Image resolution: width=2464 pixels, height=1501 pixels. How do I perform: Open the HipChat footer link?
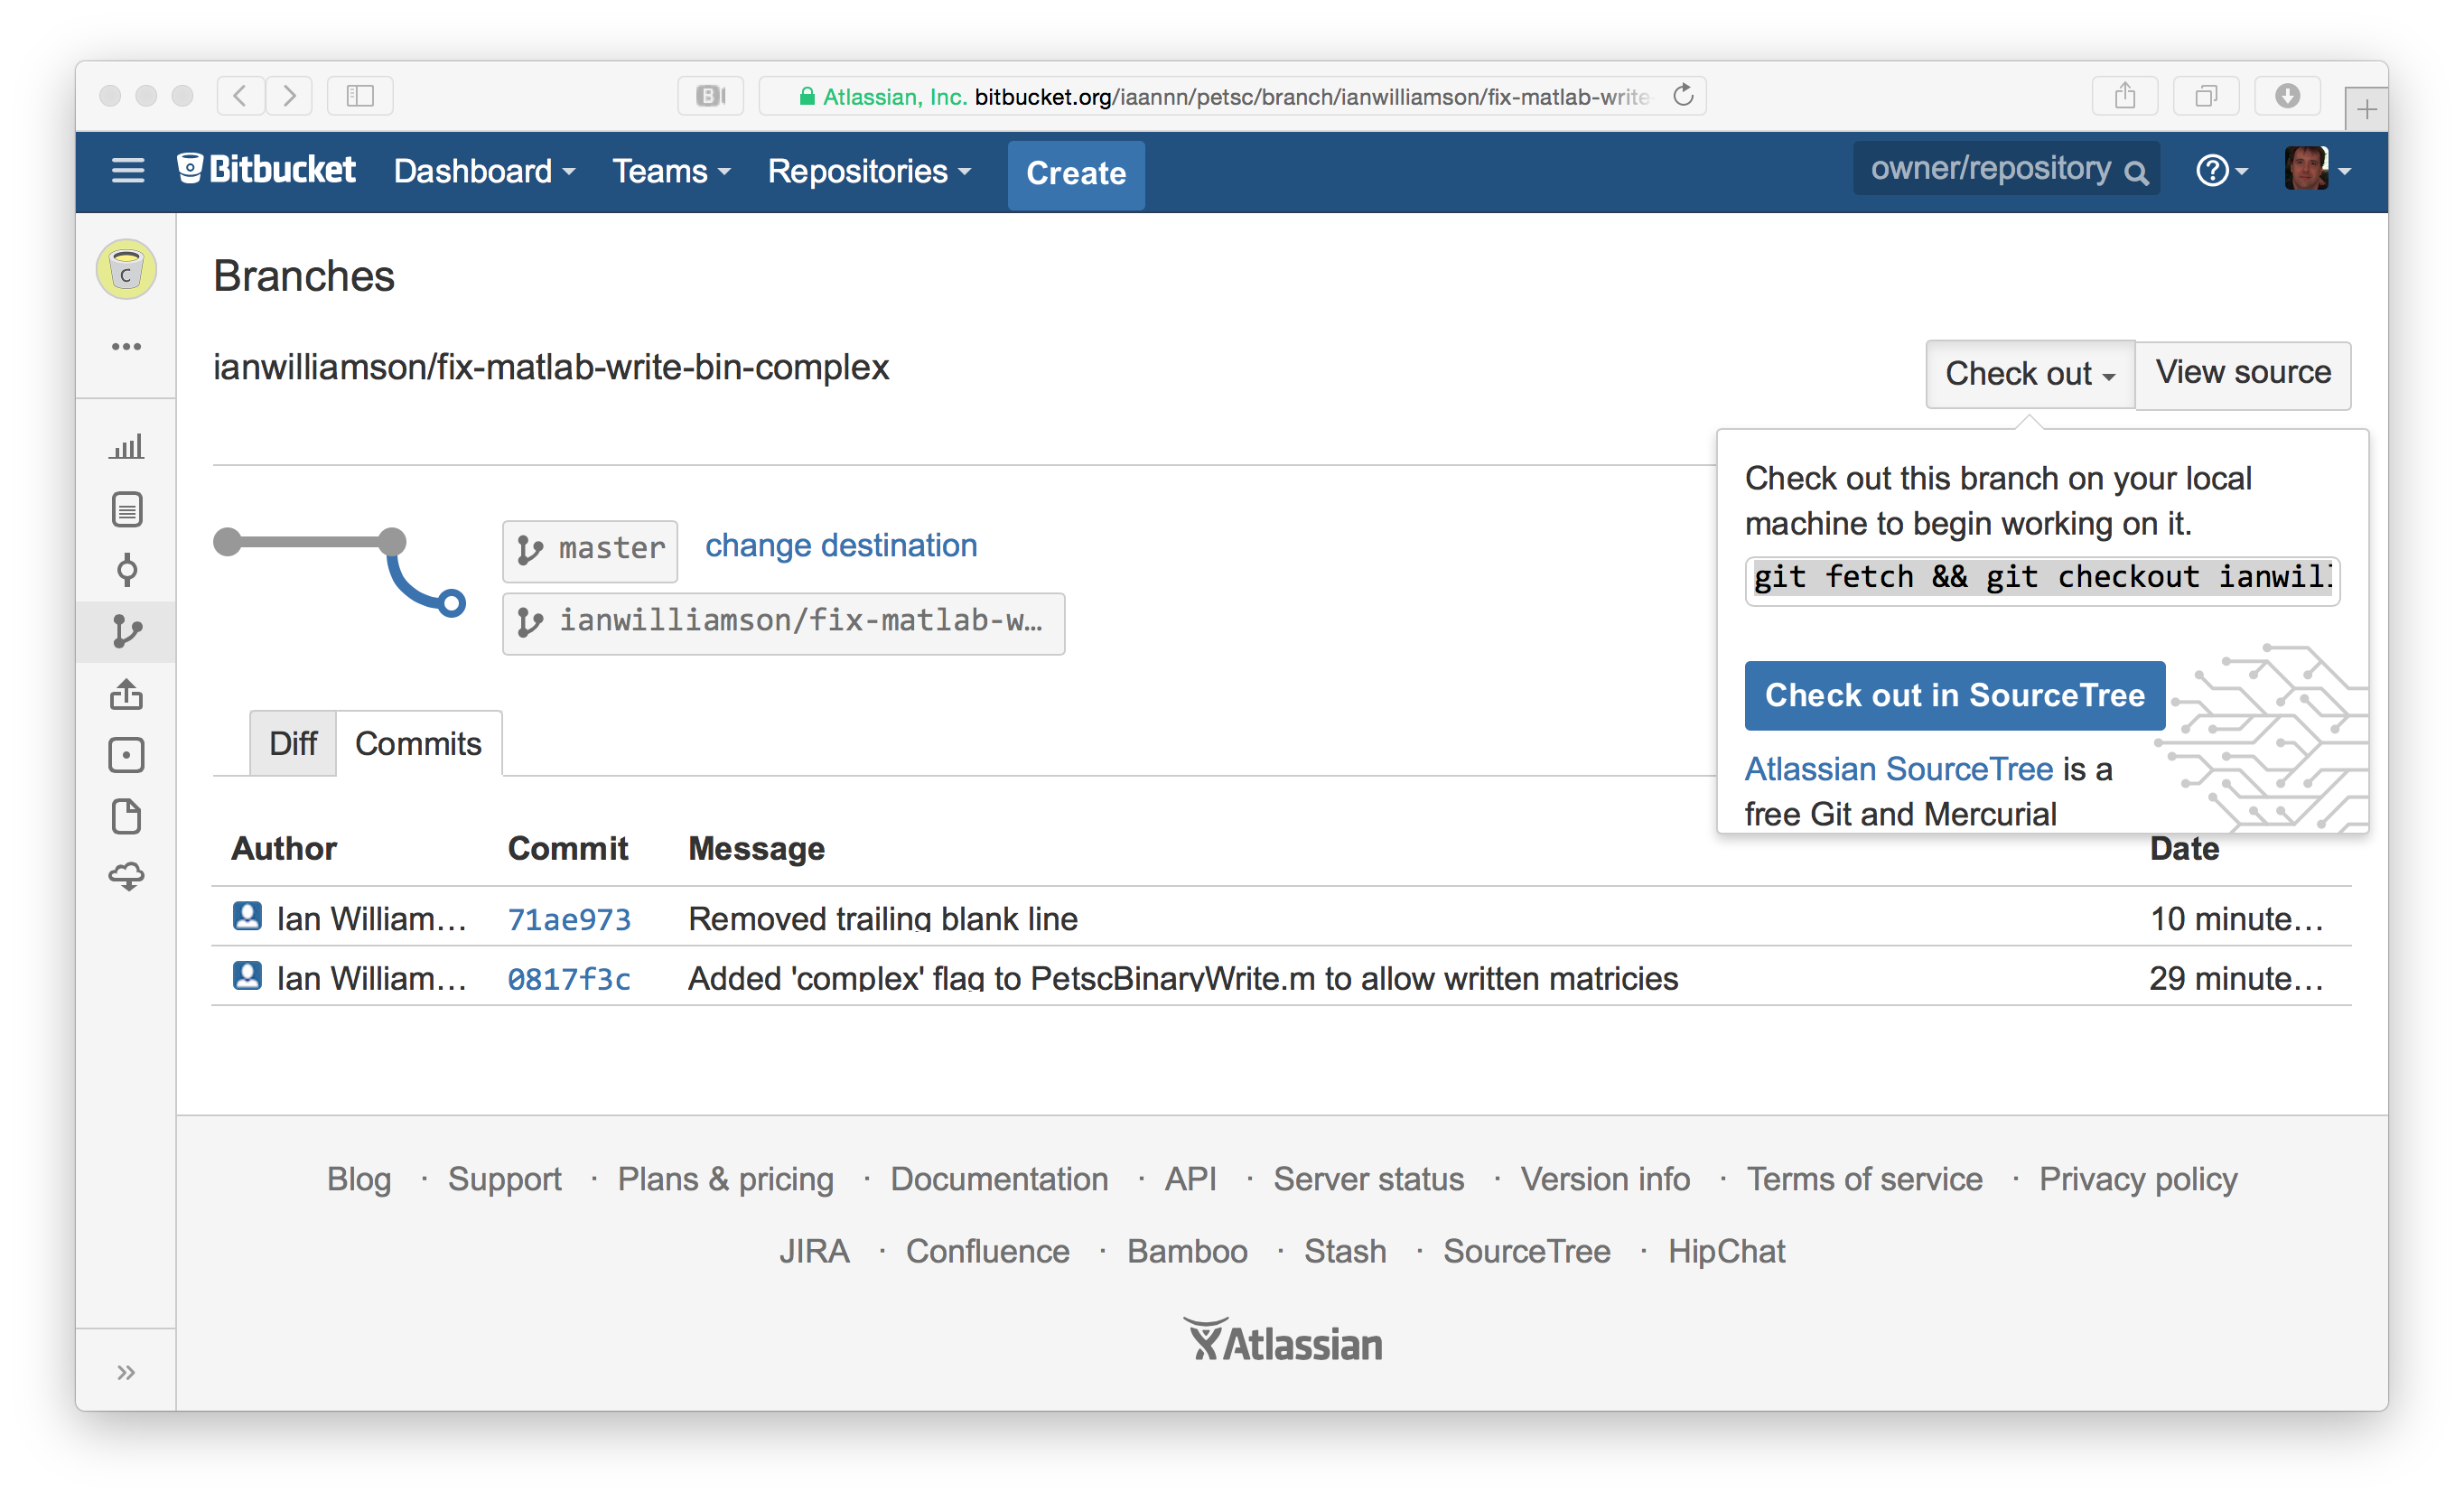(x=1727, y=1251)
